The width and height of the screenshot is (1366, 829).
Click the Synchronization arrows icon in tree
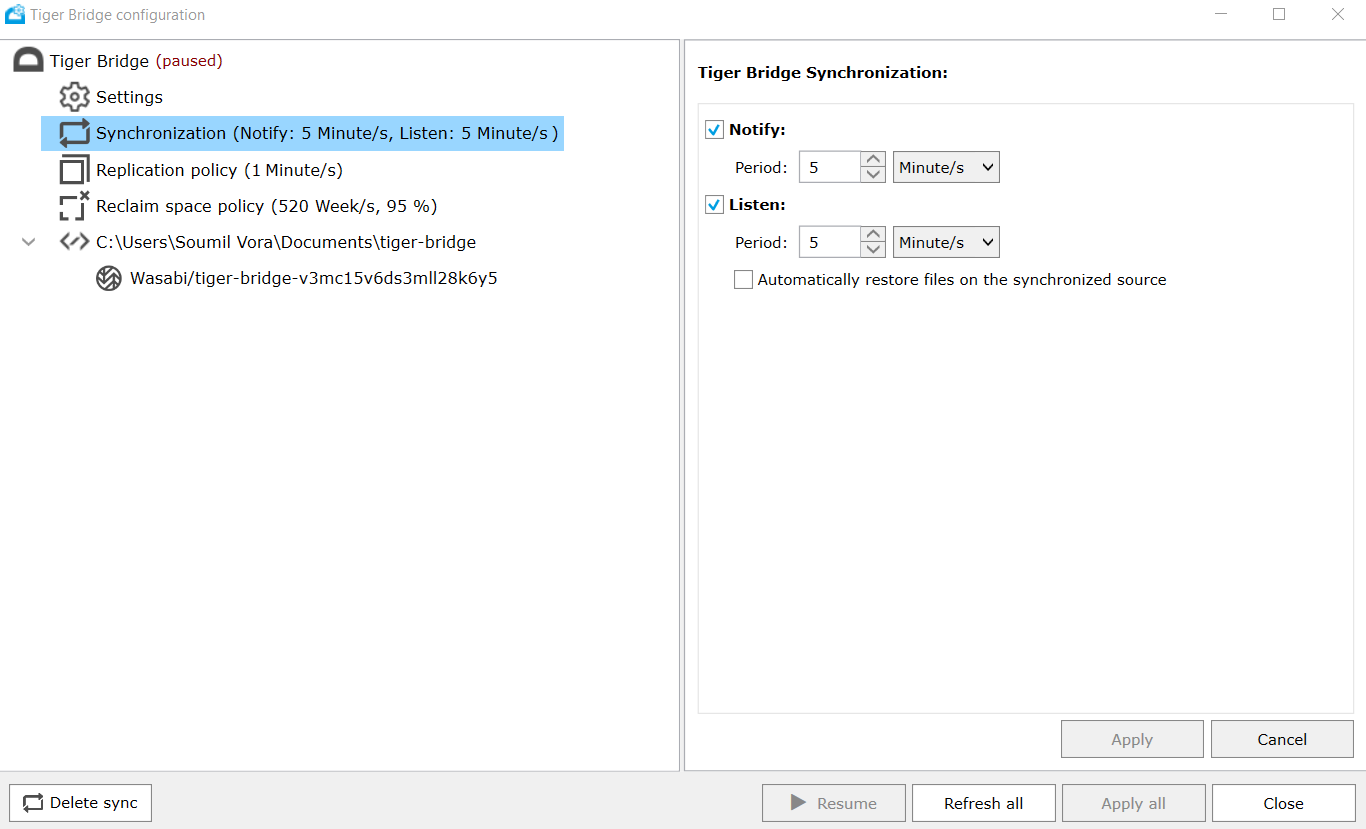tap(75, 133)
